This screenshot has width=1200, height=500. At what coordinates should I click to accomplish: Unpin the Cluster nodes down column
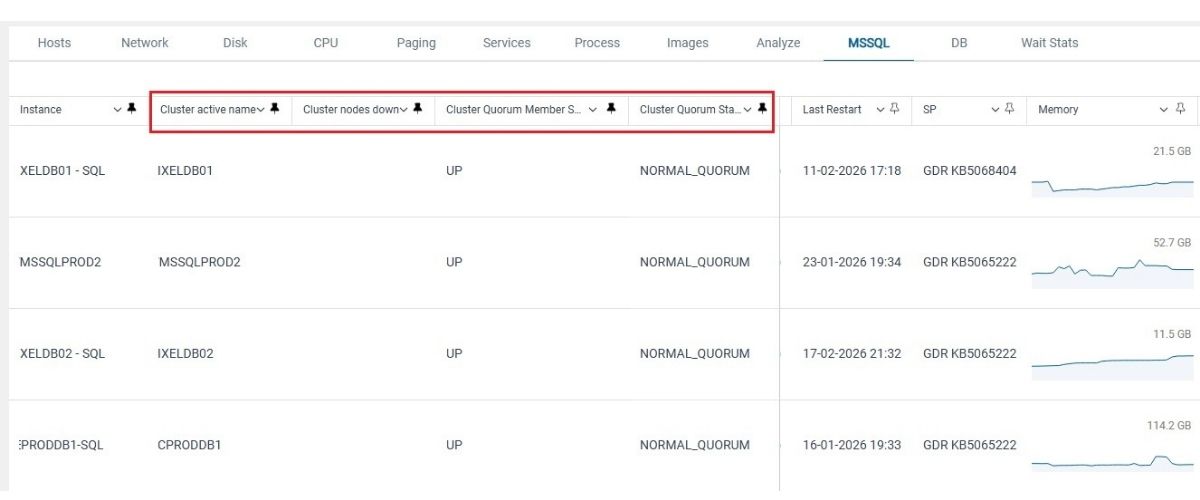(x=418, y=109)
